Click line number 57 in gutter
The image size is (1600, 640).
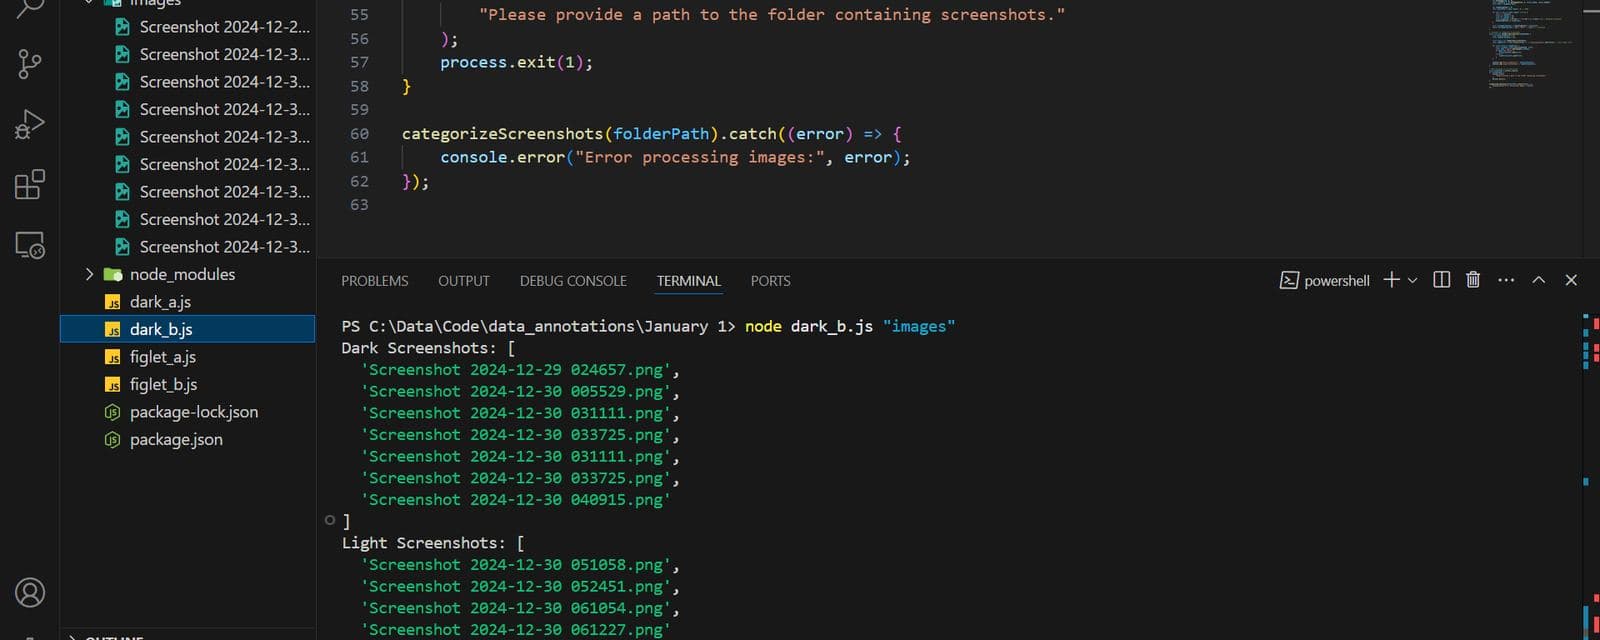click(x=359, y=62)
